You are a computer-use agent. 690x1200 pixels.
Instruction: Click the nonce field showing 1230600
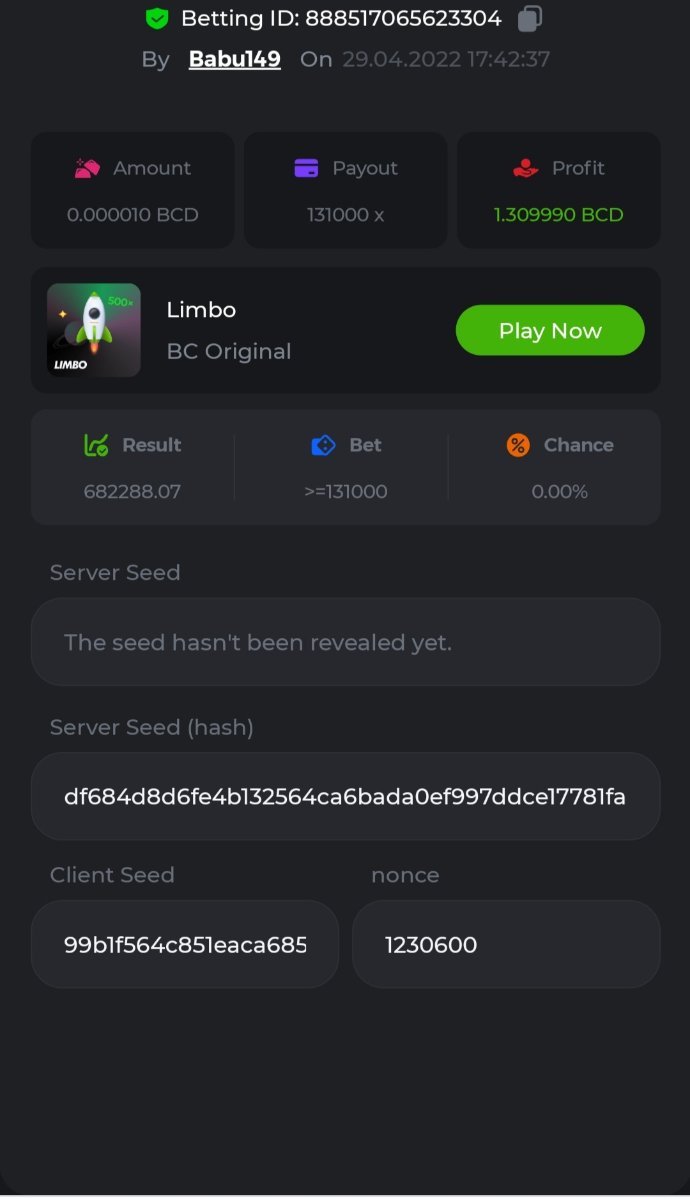pyautogui.click(x=506, y=944)
